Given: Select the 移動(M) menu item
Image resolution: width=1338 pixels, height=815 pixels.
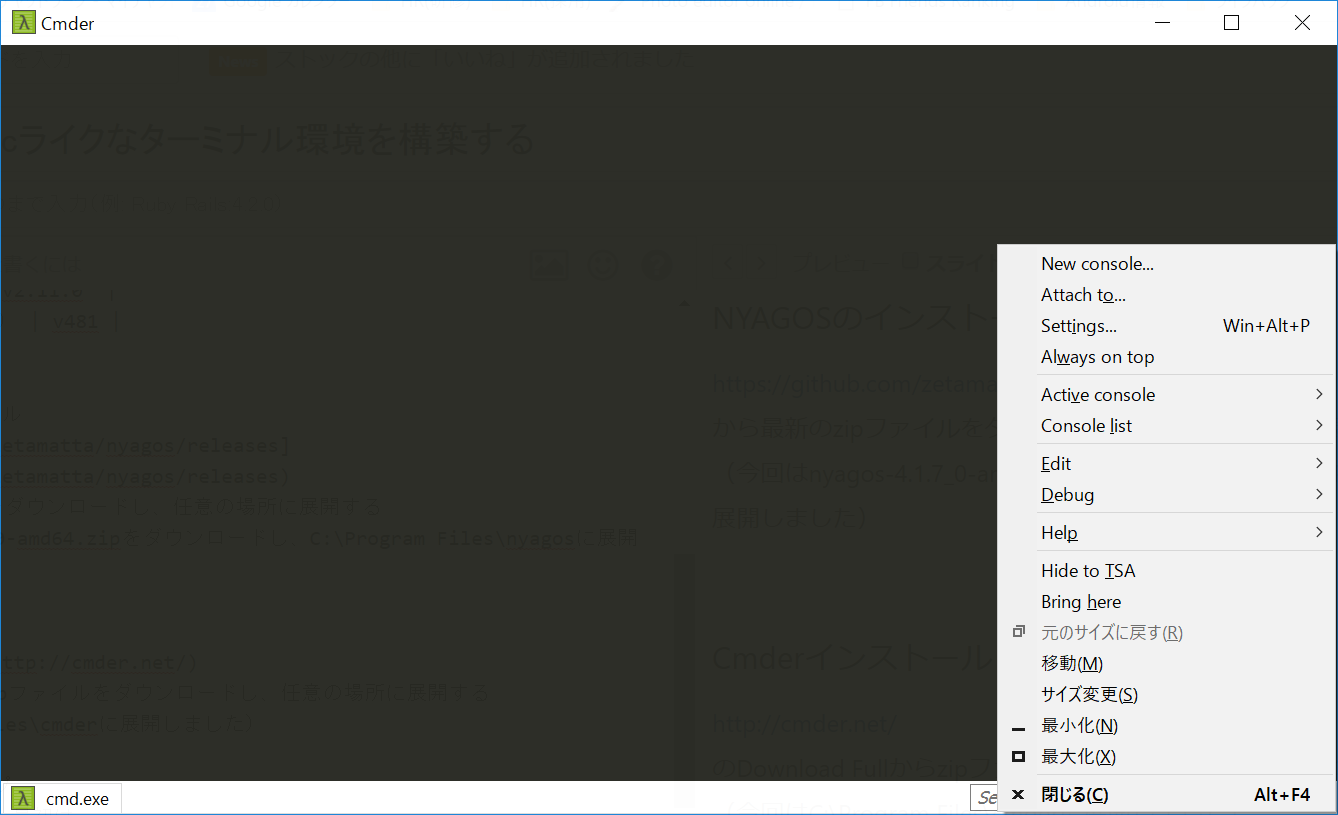Looking at the screenshot, I should 1166,664.
